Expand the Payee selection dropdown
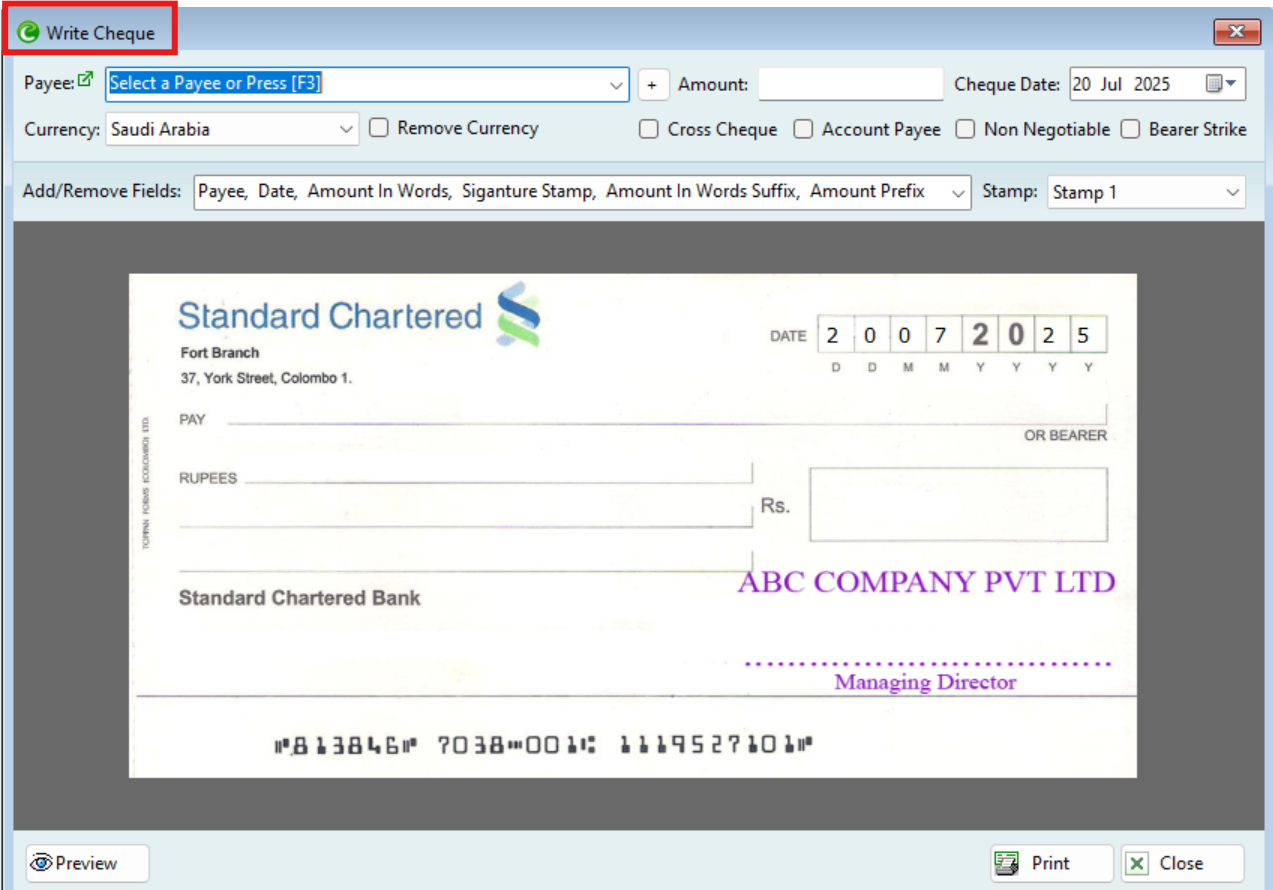The height and width of the screenshot is (890, 1273). tap(617, 85)
